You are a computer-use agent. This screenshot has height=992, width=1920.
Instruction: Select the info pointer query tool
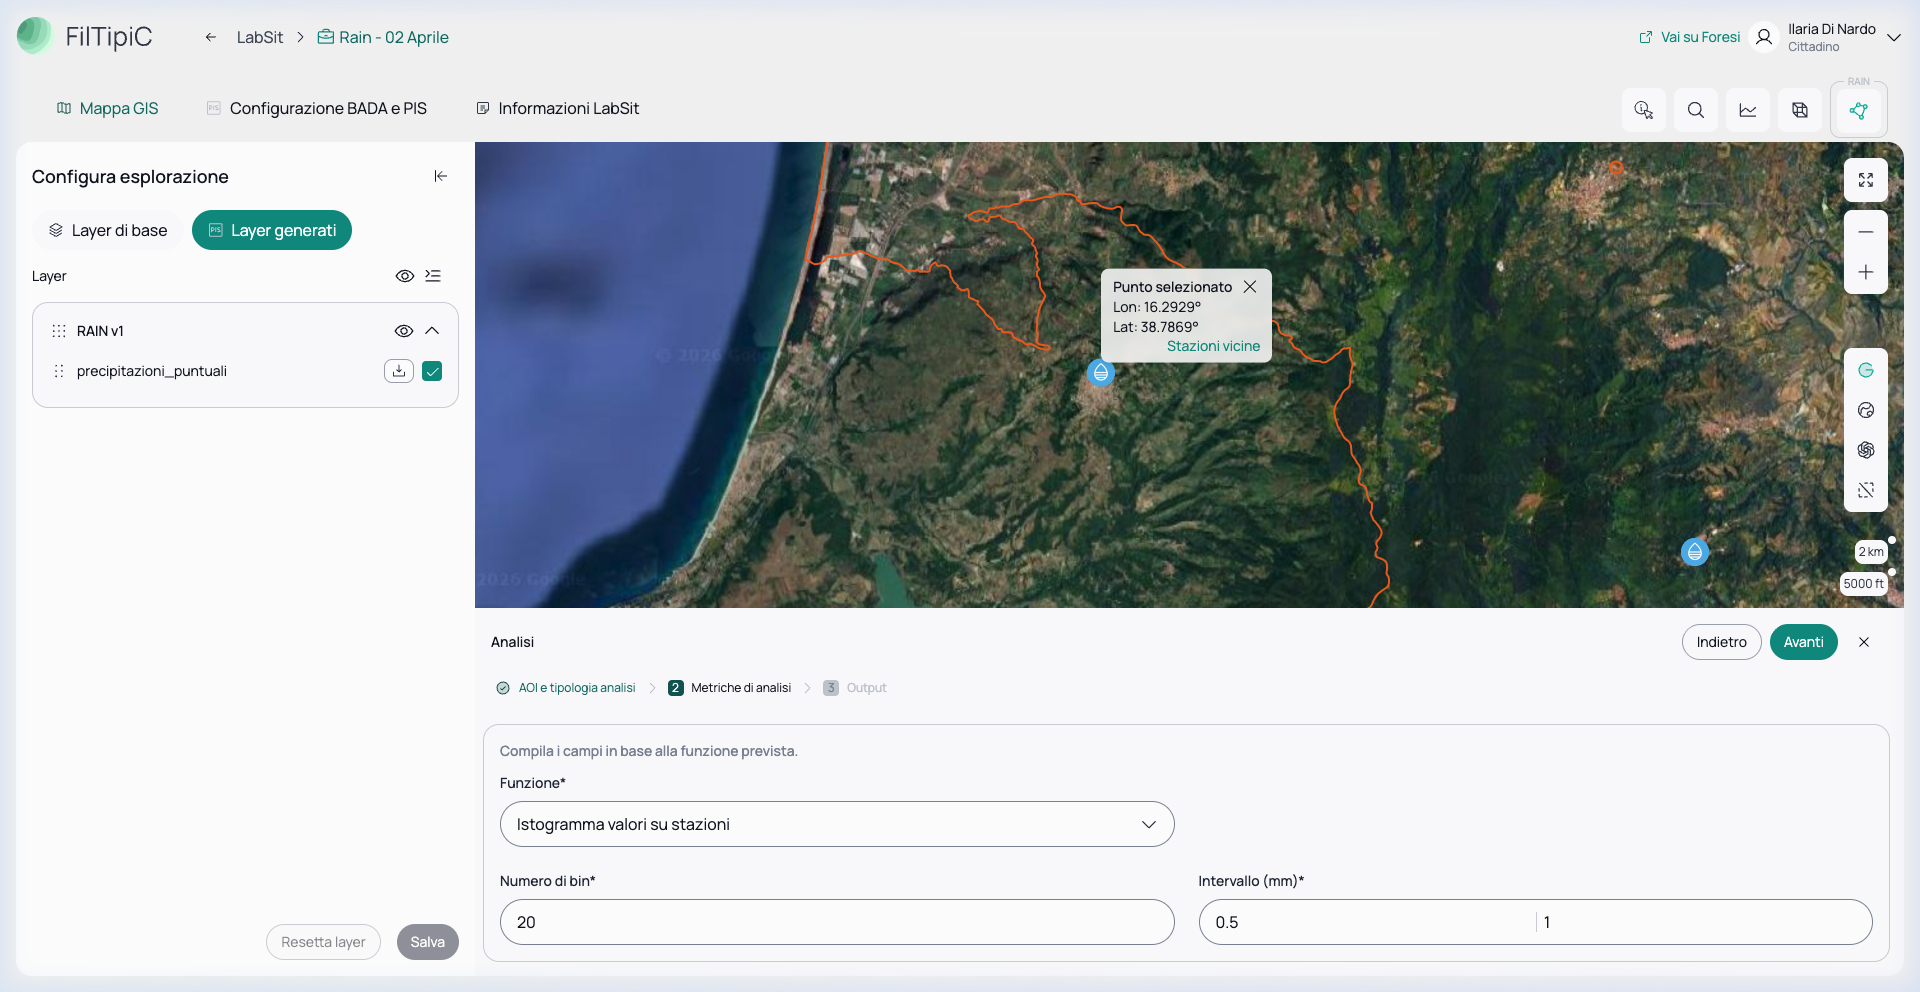point(1644,110)
